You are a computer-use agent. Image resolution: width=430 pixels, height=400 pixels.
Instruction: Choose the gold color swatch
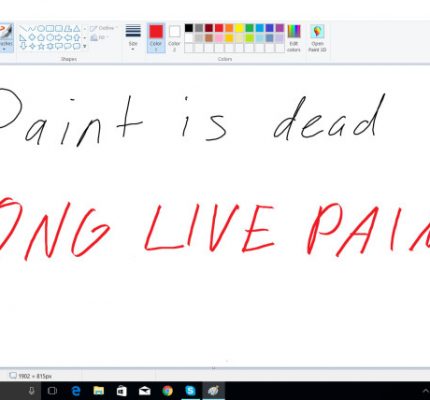point(229,38)
